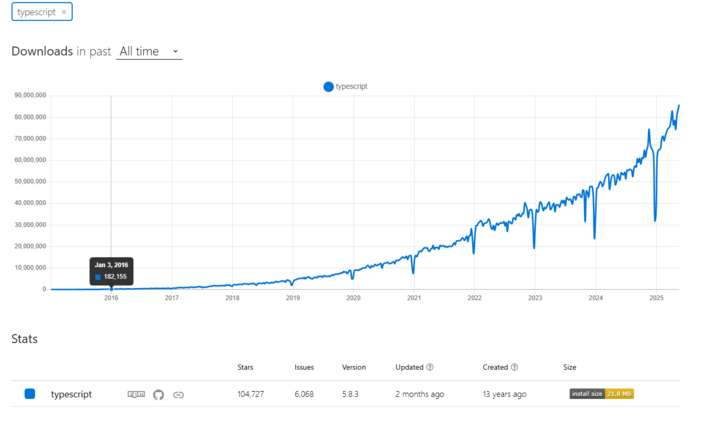Click the 2023 x-axis label
This screenshot has width=720, height=423.
coord(535,298)
